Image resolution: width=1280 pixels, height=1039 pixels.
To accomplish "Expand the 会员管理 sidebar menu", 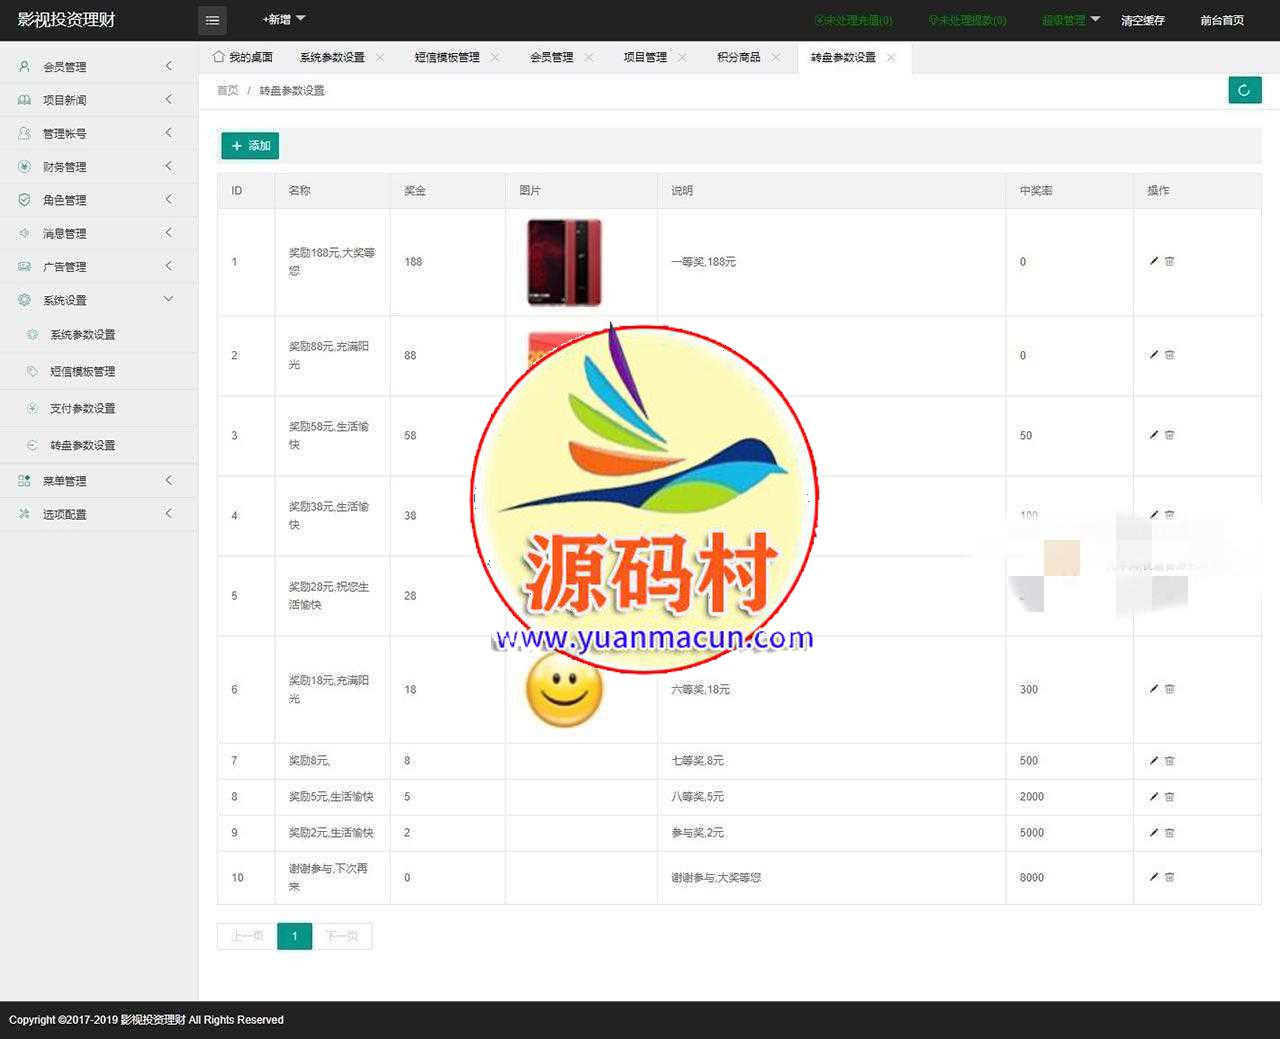I will point(98,67).
